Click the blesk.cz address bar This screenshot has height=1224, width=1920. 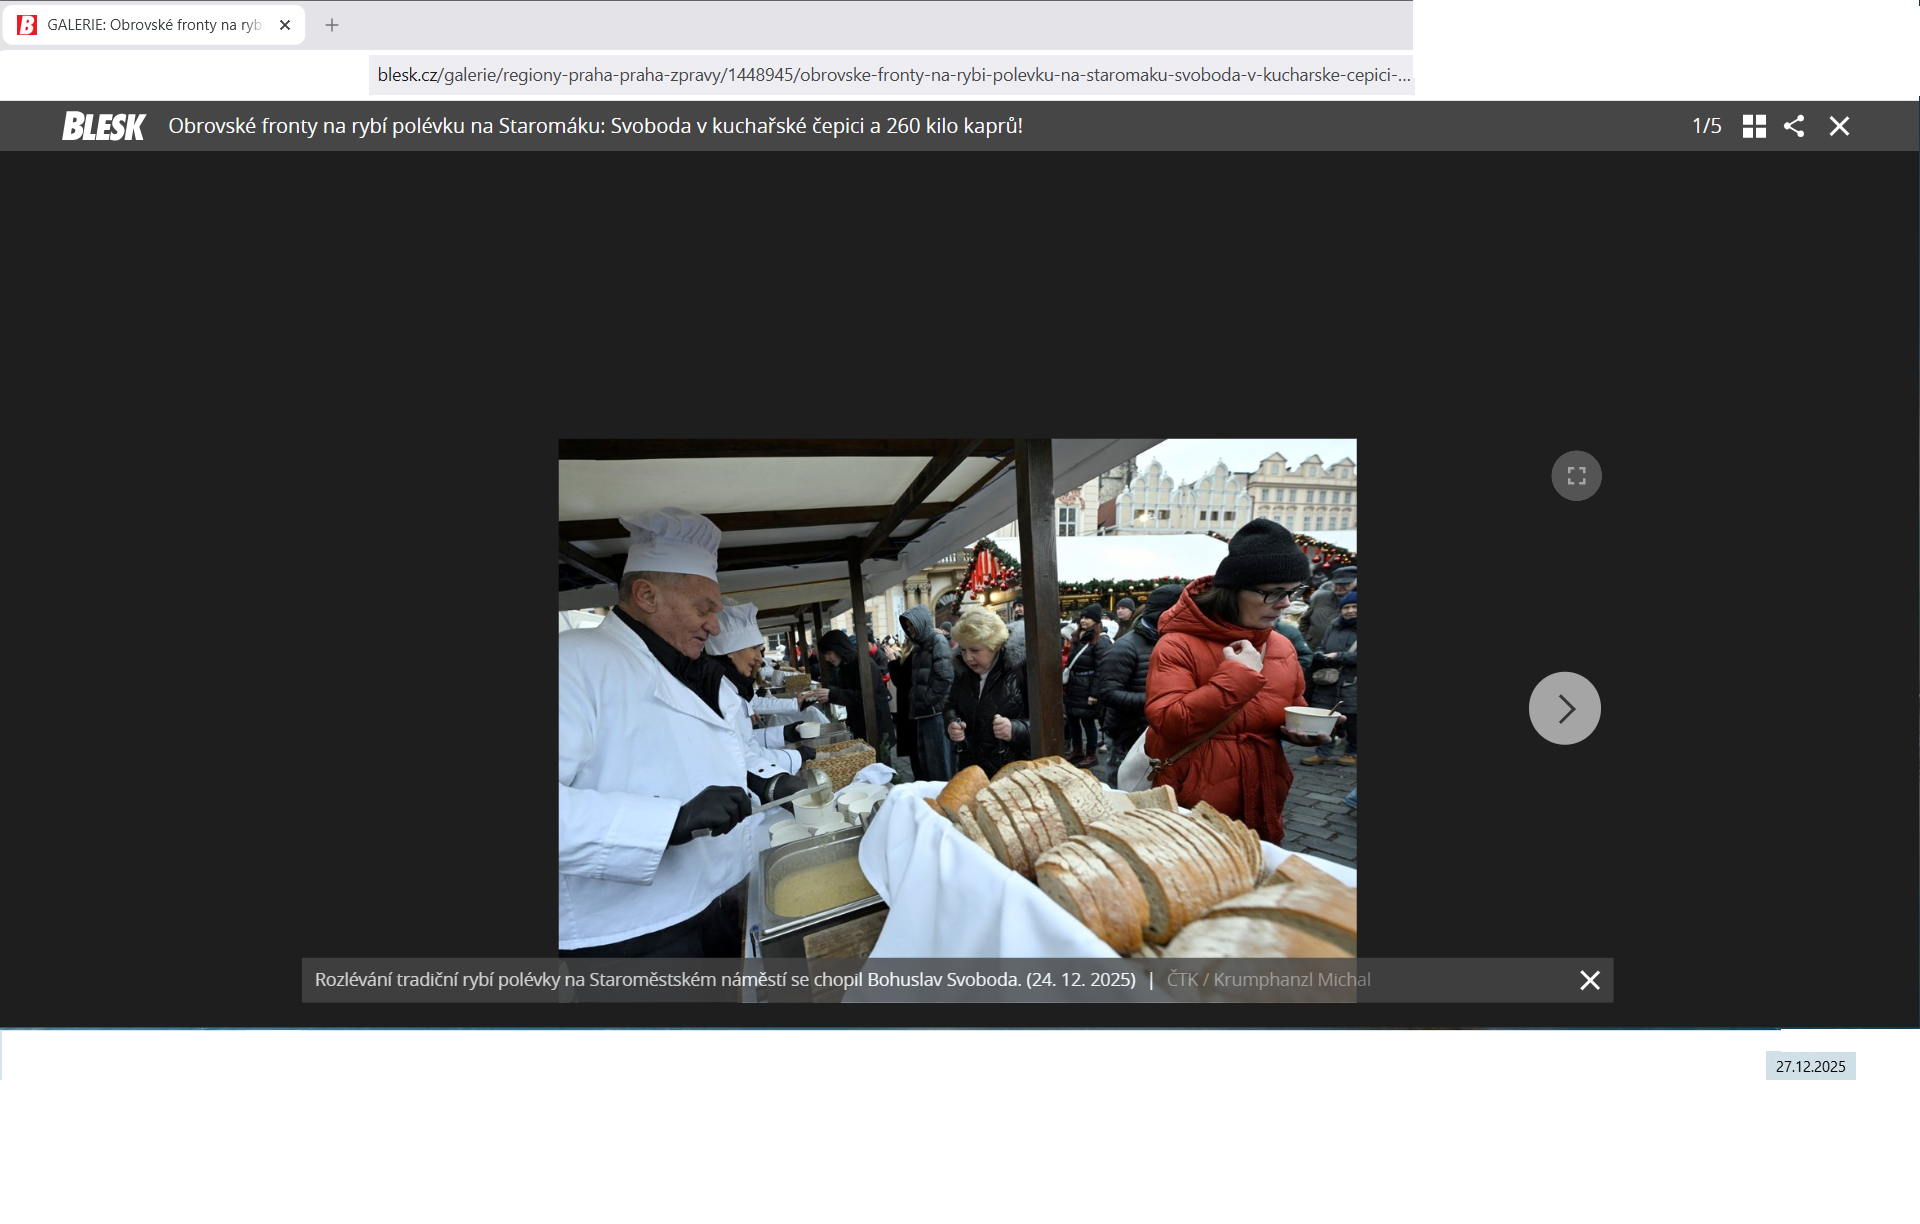pos(892,75)
